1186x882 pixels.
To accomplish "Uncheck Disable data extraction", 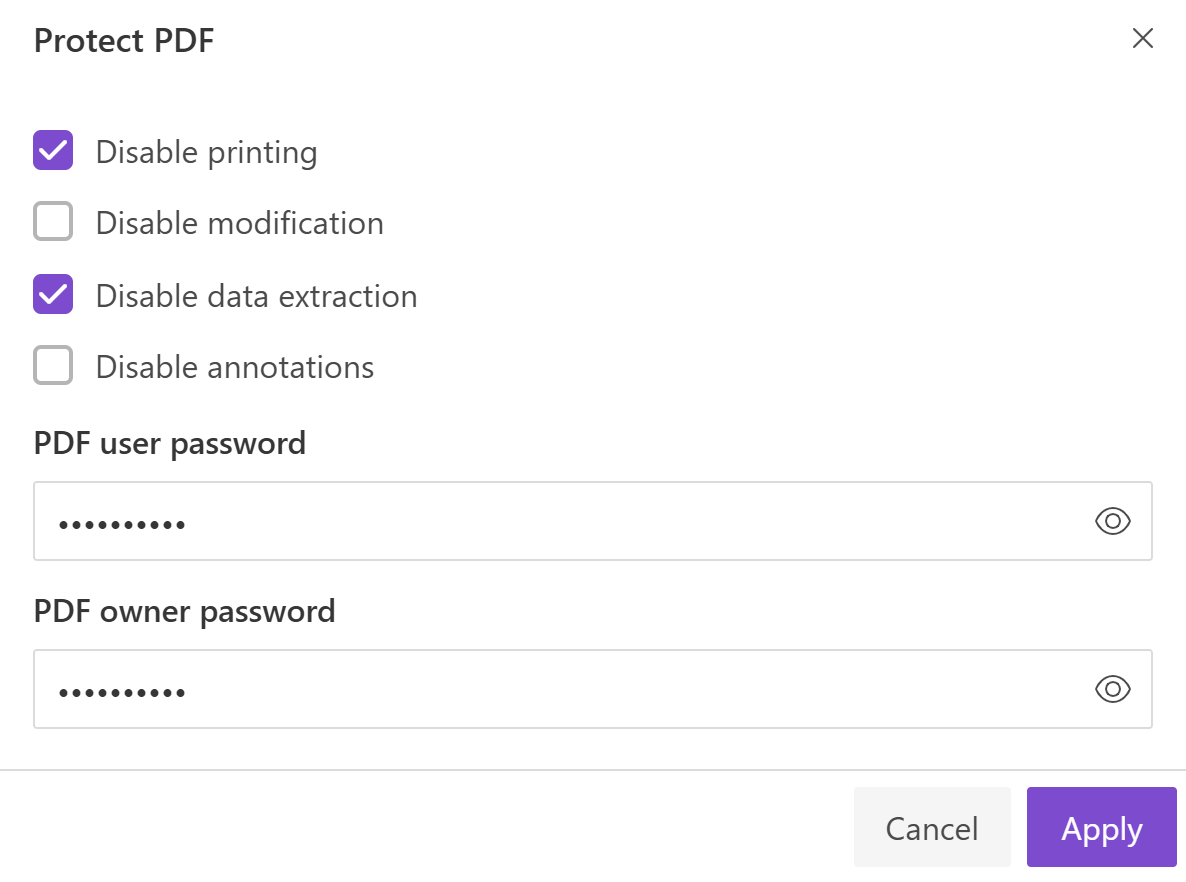I will point(53,294).
